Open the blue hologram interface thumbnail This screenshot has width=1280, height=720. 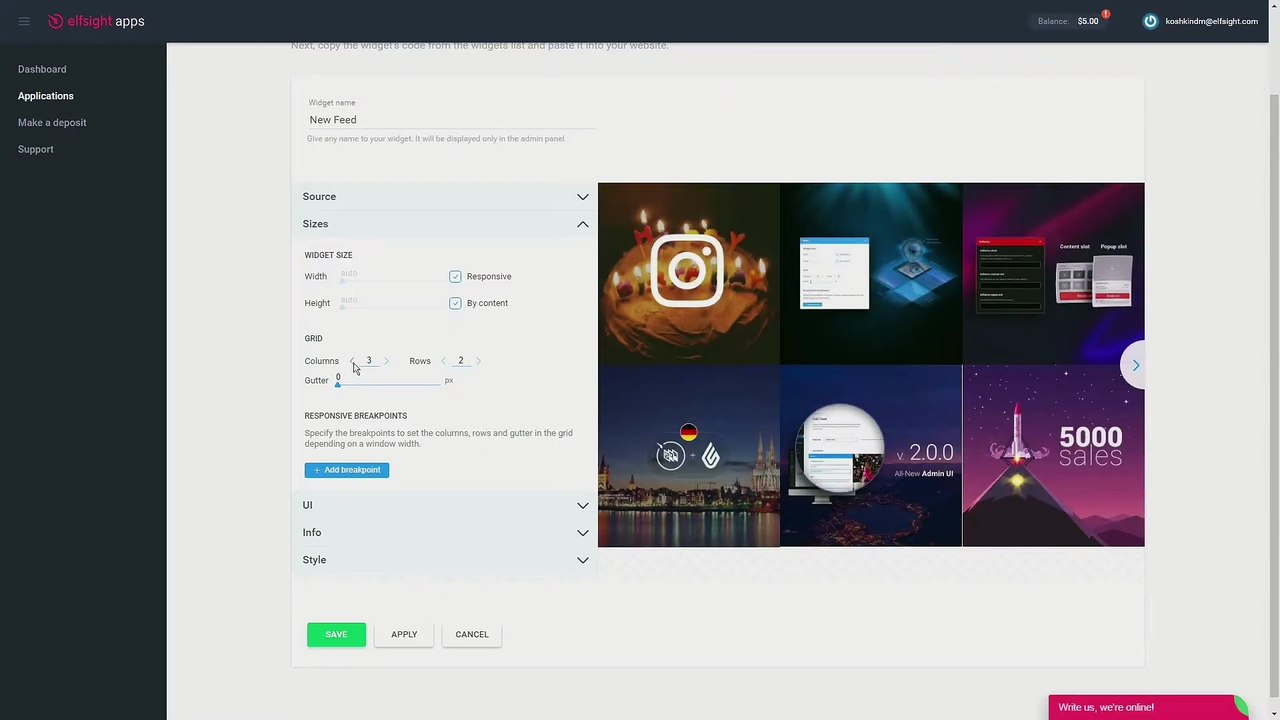tap(871, 273)
